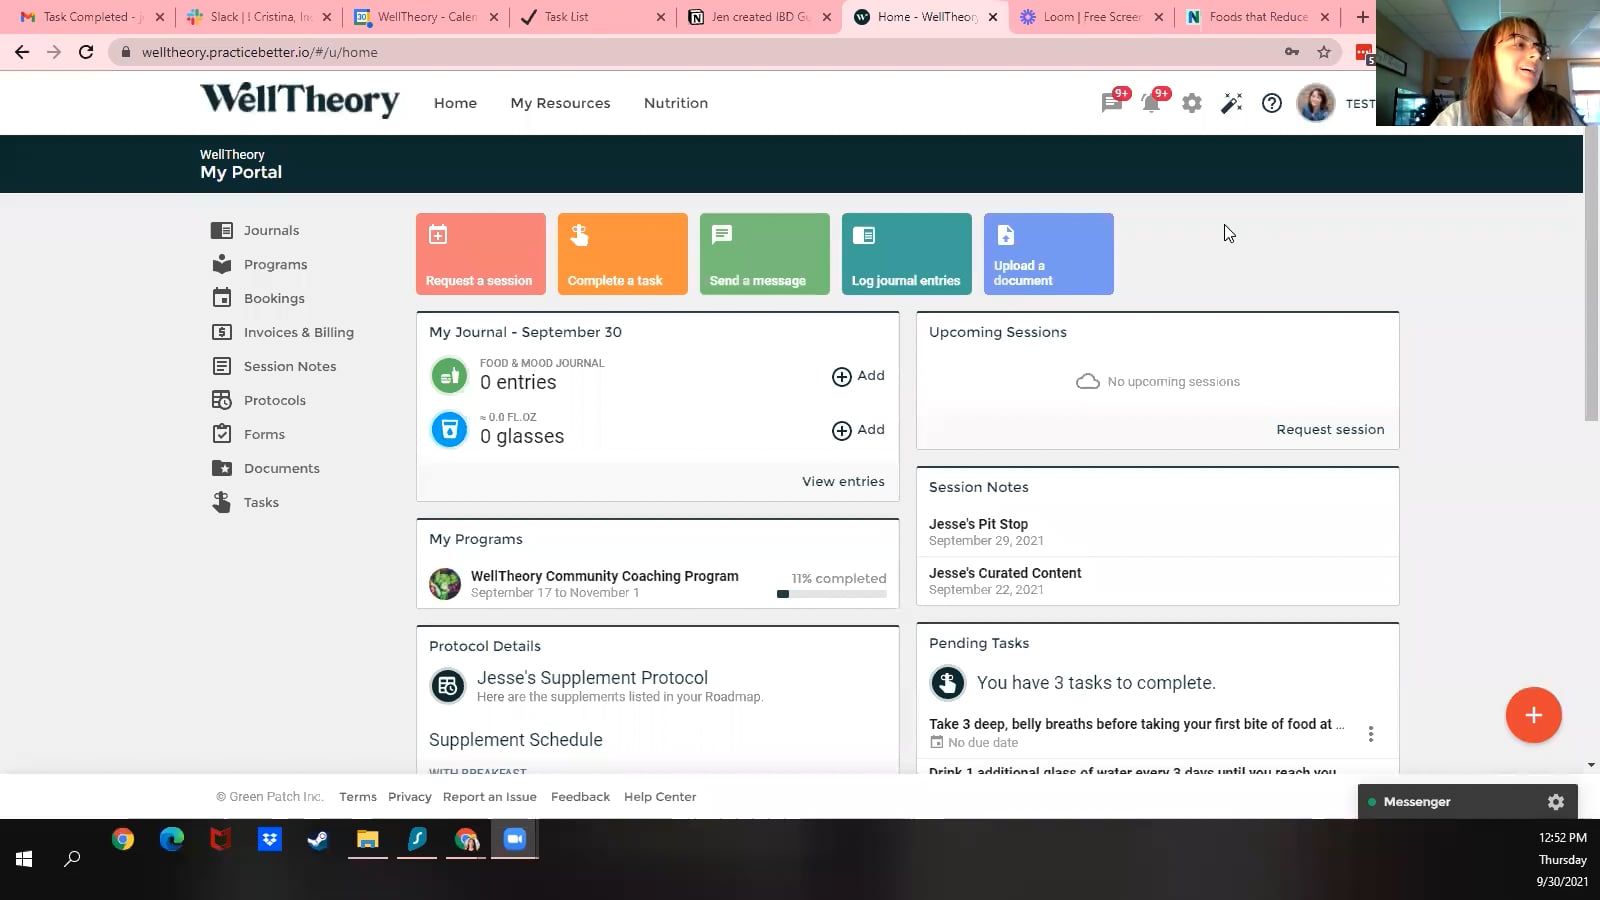Click Add next to water glasses
Image resolution: width=1600 pixels, height=900 pixels.
coord(858,430)
